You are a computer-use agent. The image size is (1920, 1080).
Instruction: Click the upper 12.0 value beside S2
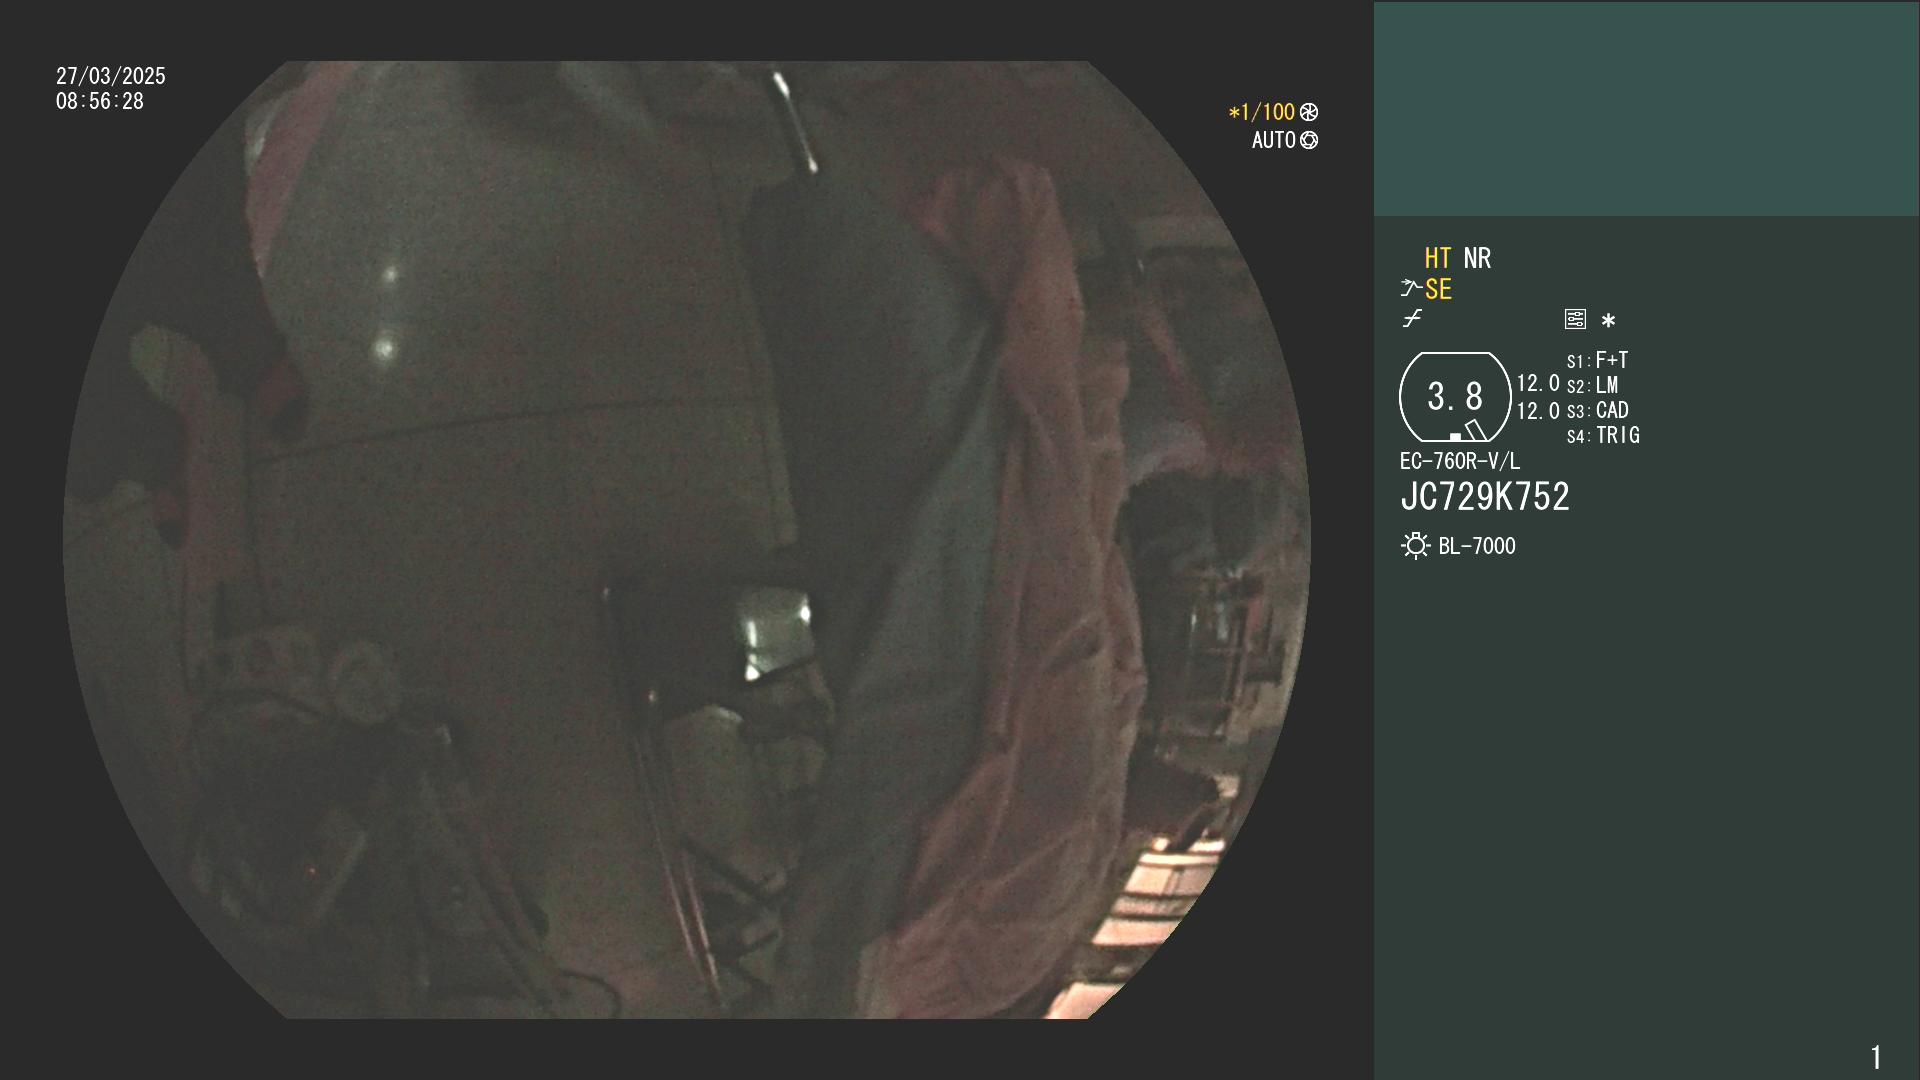pos(1538,383)
